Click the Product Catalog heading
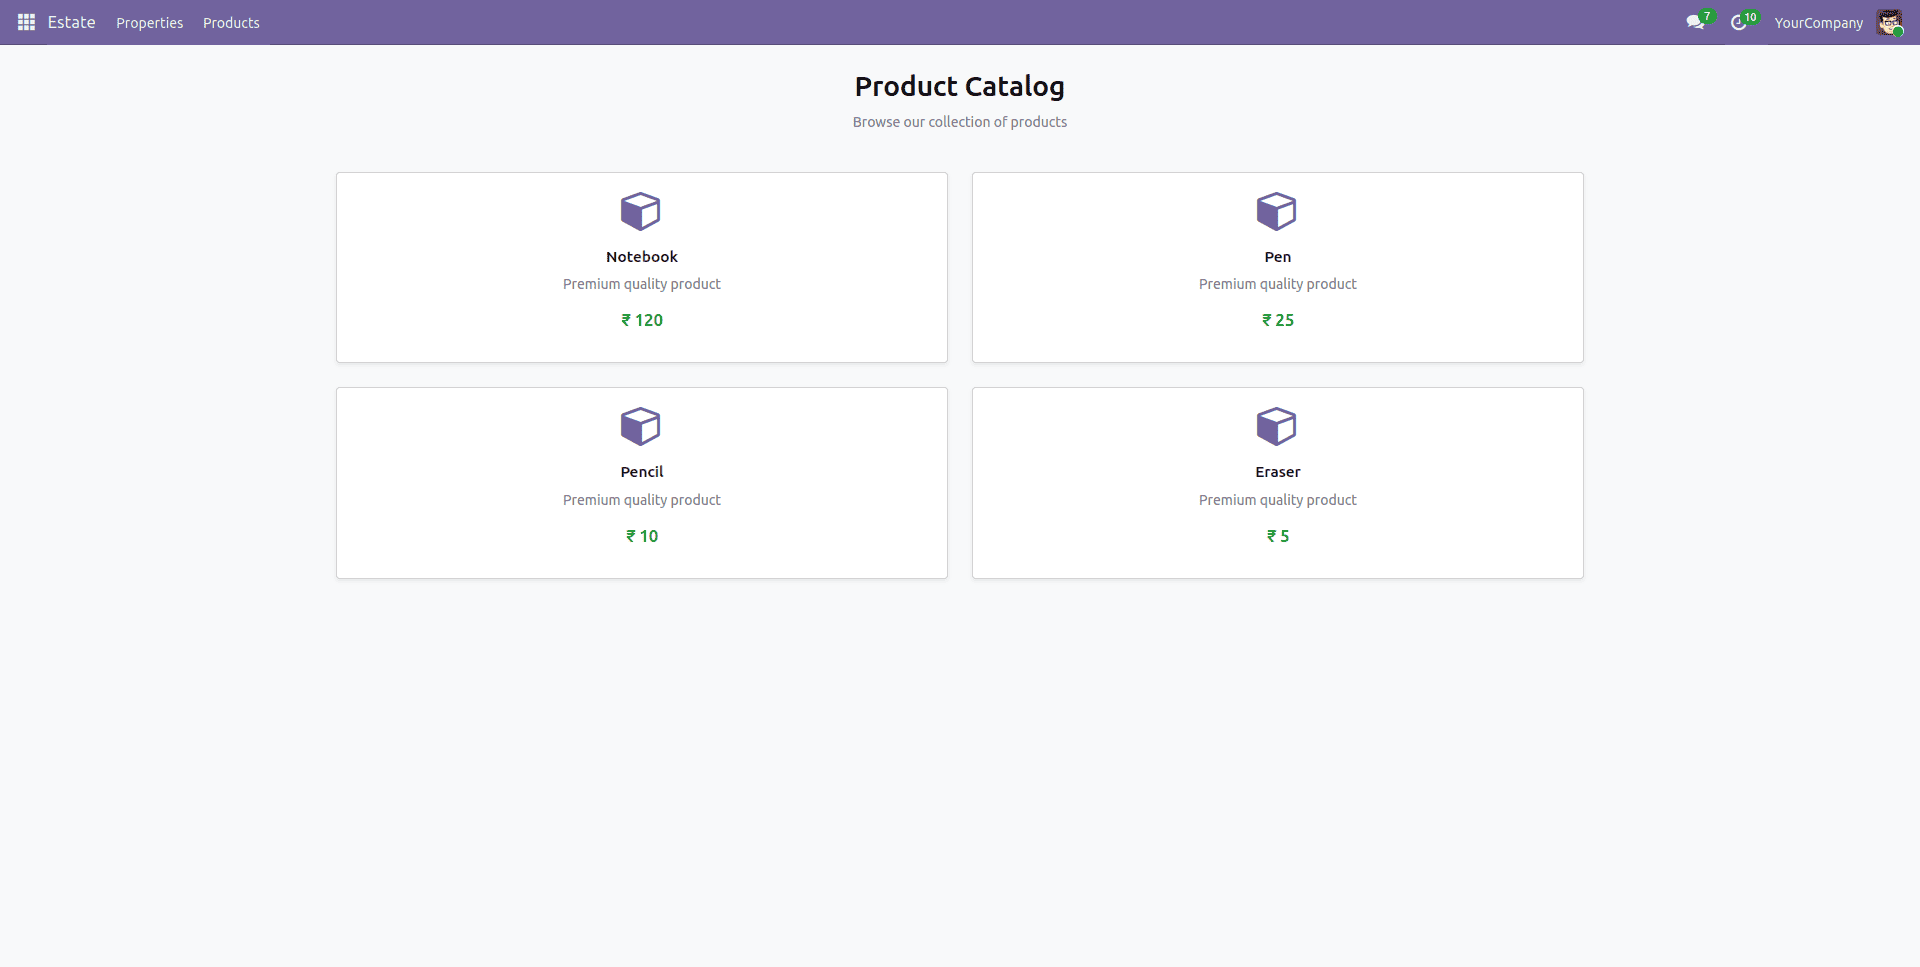This screenshot has height=967, width=1920. click(959, 86)
